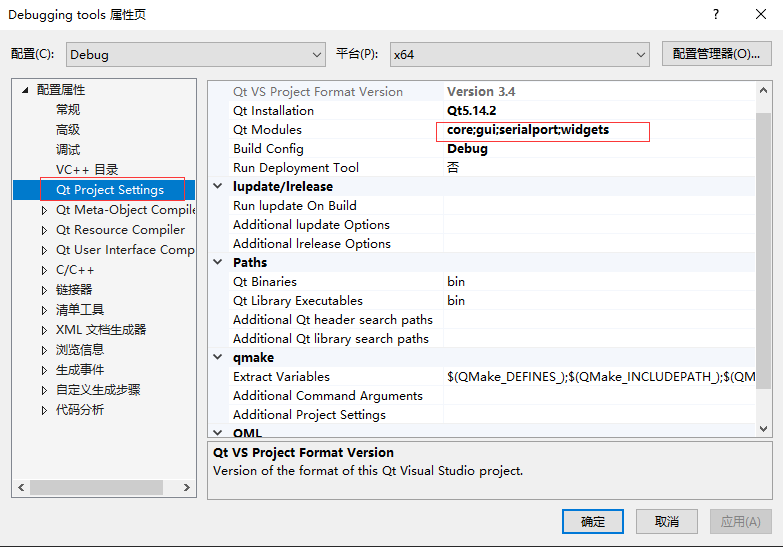Click the tree scroll right arrow
Screen dimensions: 783x547
(187, 487)
